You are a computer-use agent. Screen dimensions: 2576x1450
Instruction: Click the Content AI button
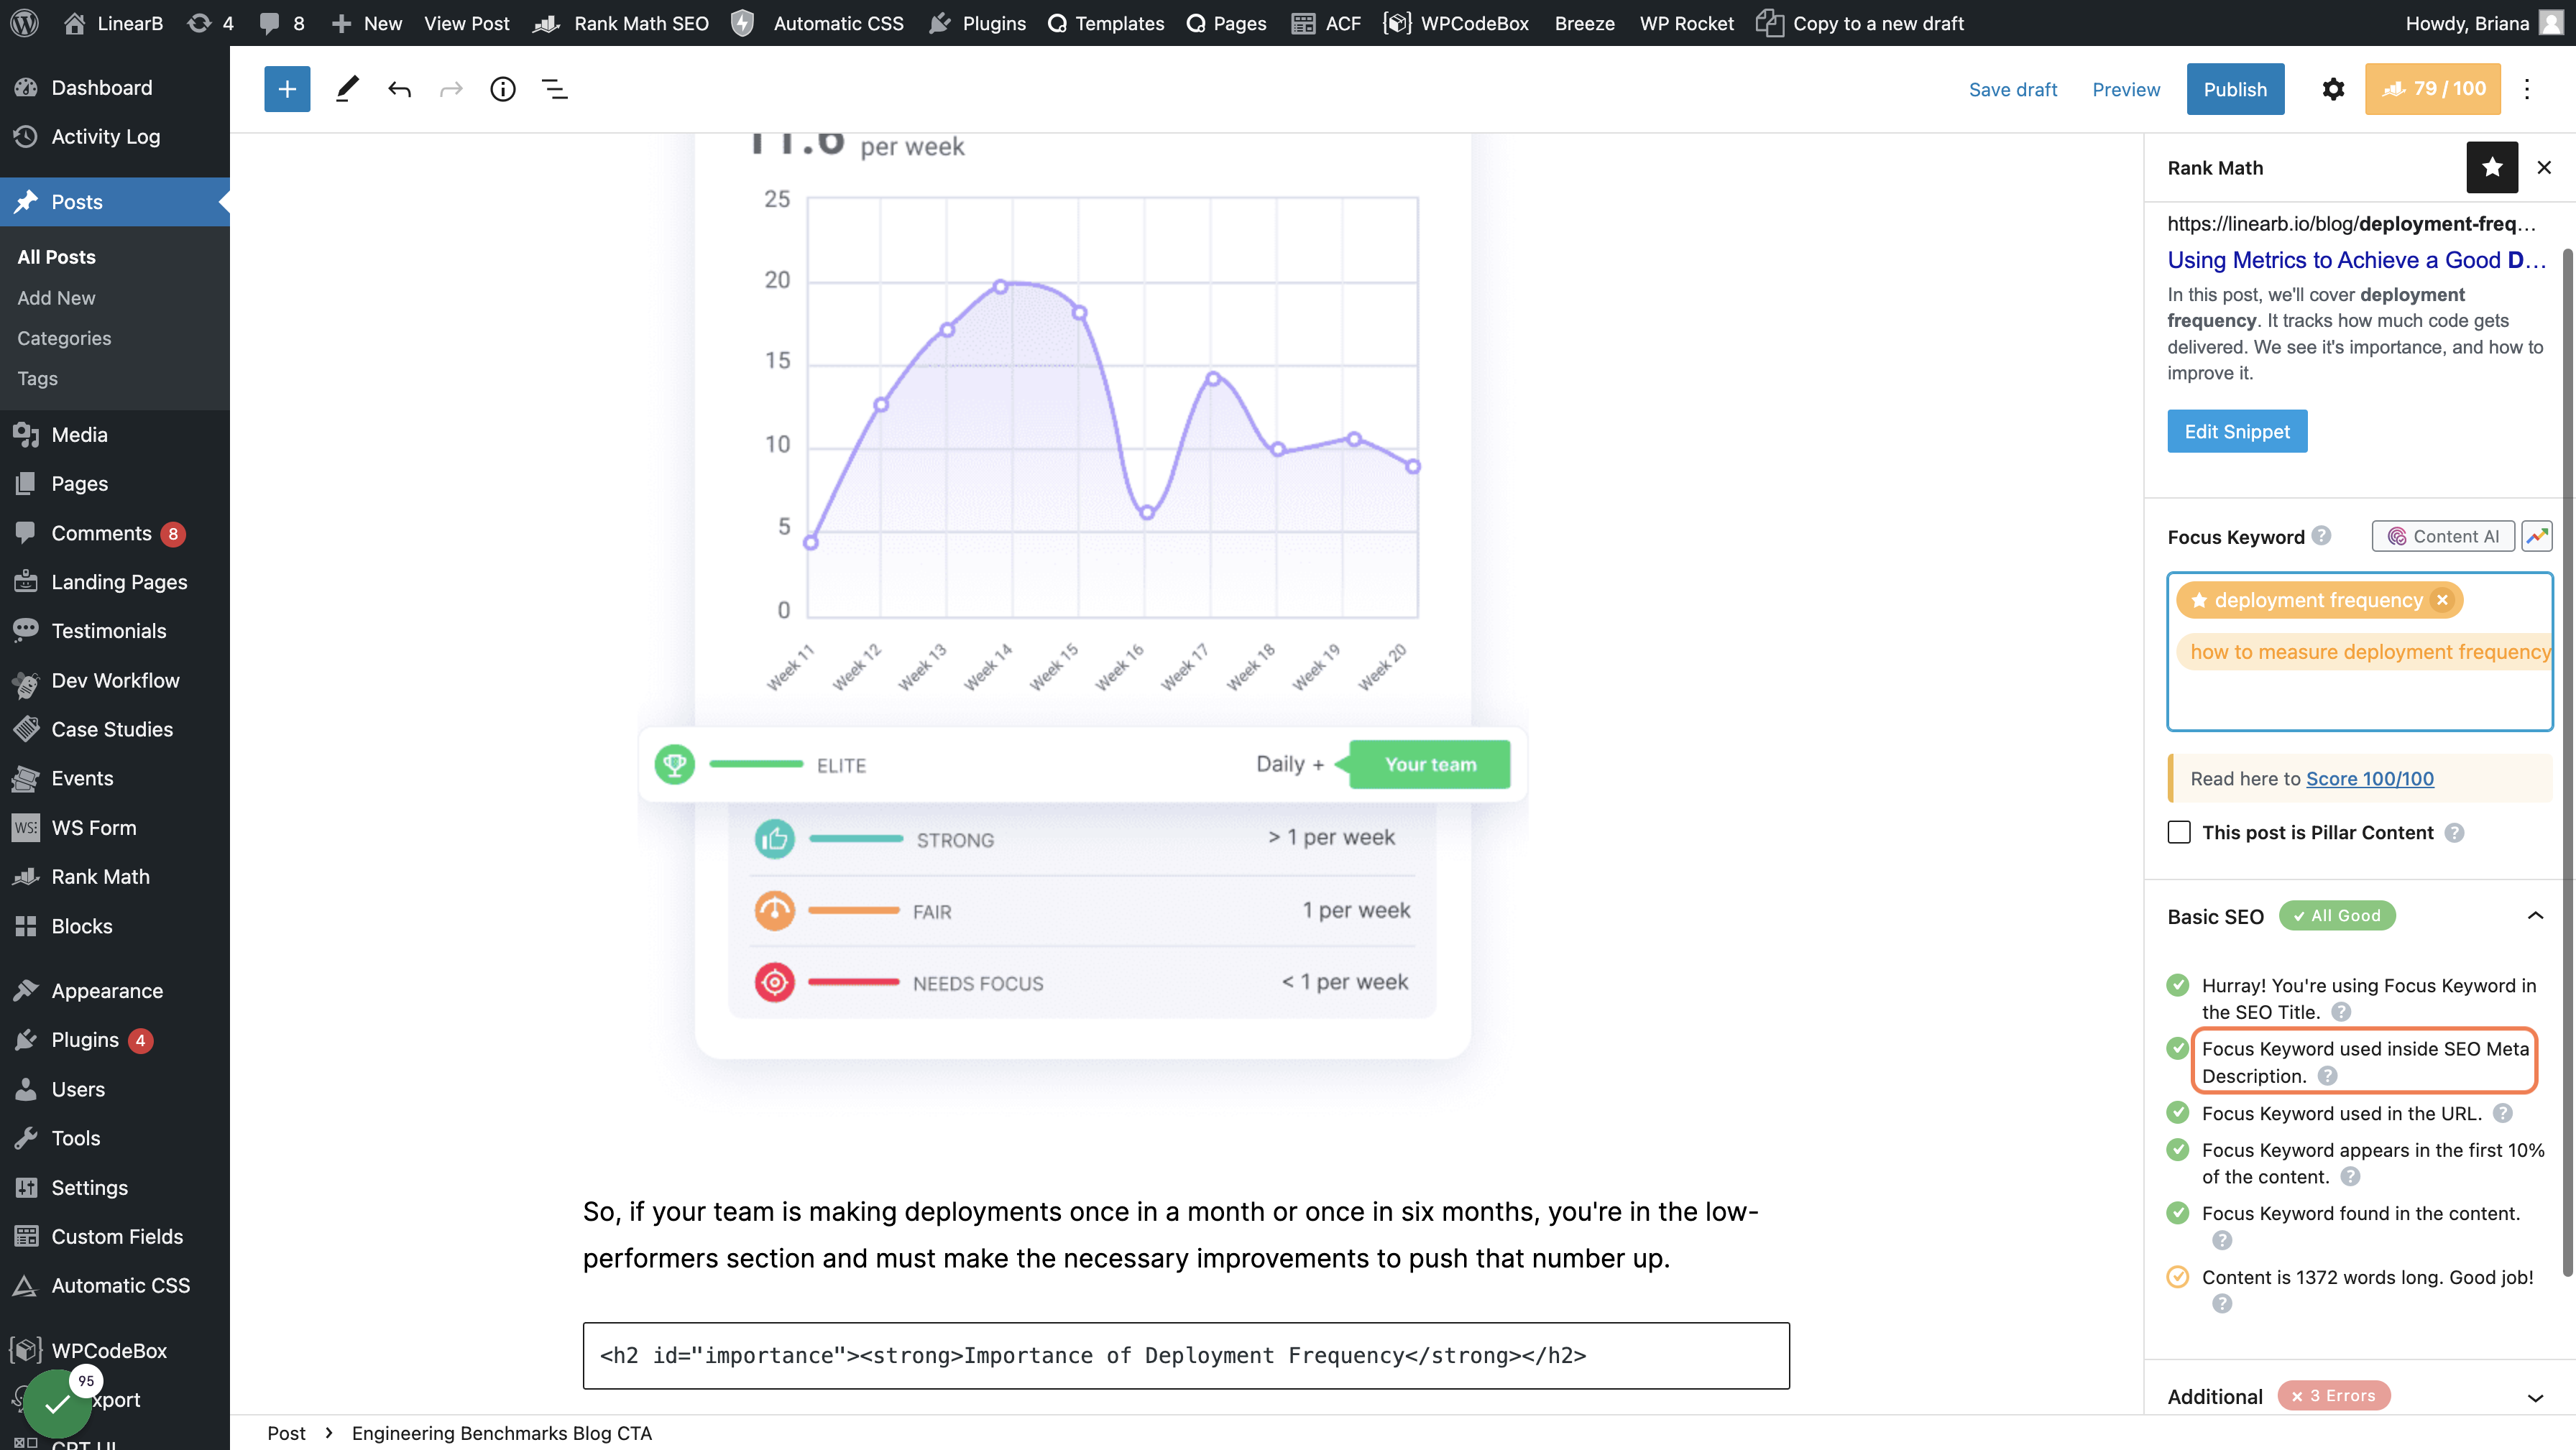pos(2442,536)
